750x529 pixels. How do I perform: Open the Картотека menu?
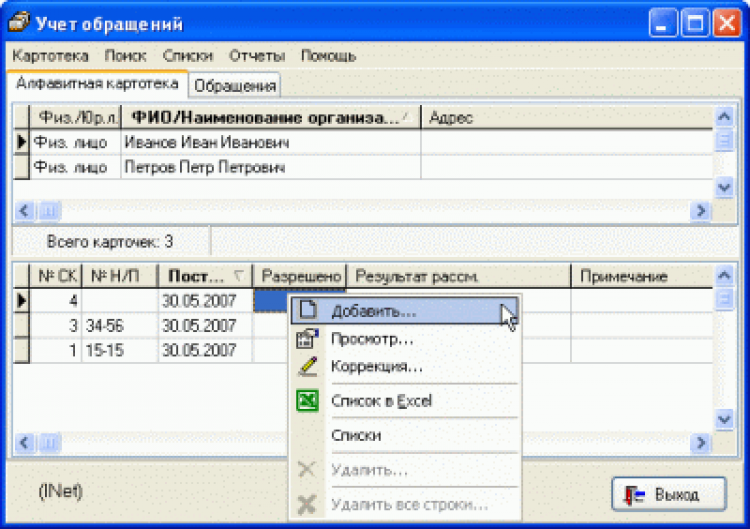(51, 56)
